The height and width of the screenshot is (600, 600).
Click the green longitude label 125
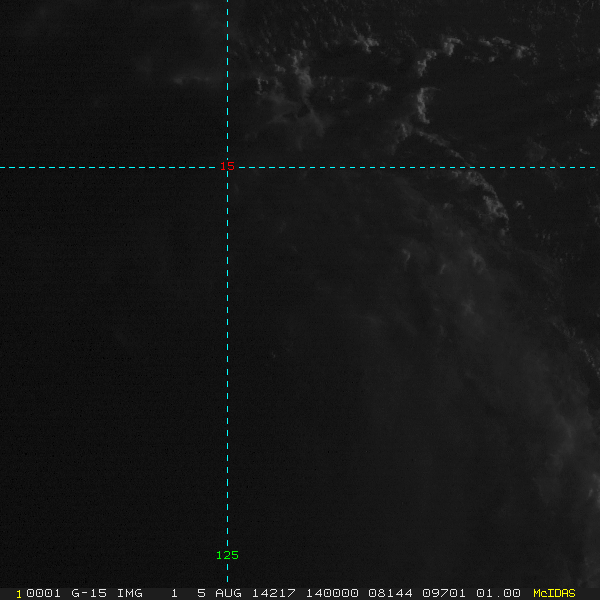(227, 555)
